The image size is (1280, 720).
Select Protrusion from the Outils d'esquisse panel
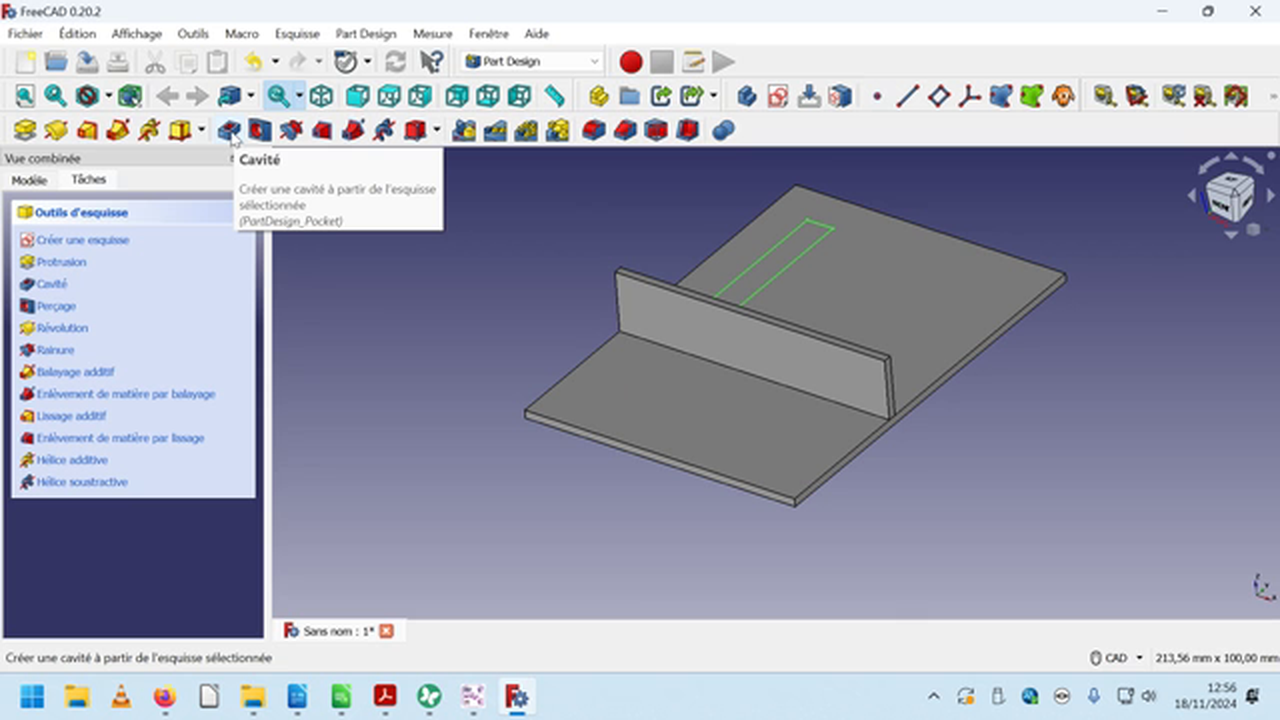(x=61, y=261)
